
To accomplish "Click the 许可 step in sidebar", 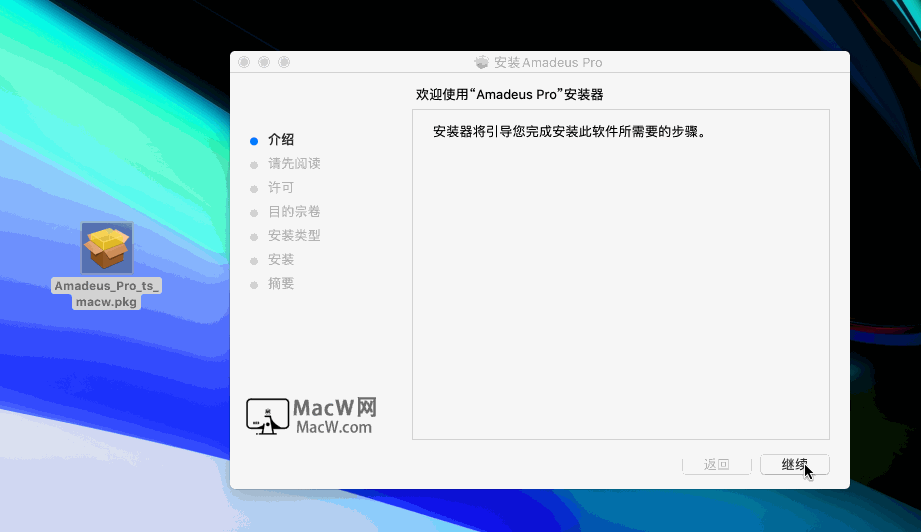I will pyautogui.click(x=281, y=188).
